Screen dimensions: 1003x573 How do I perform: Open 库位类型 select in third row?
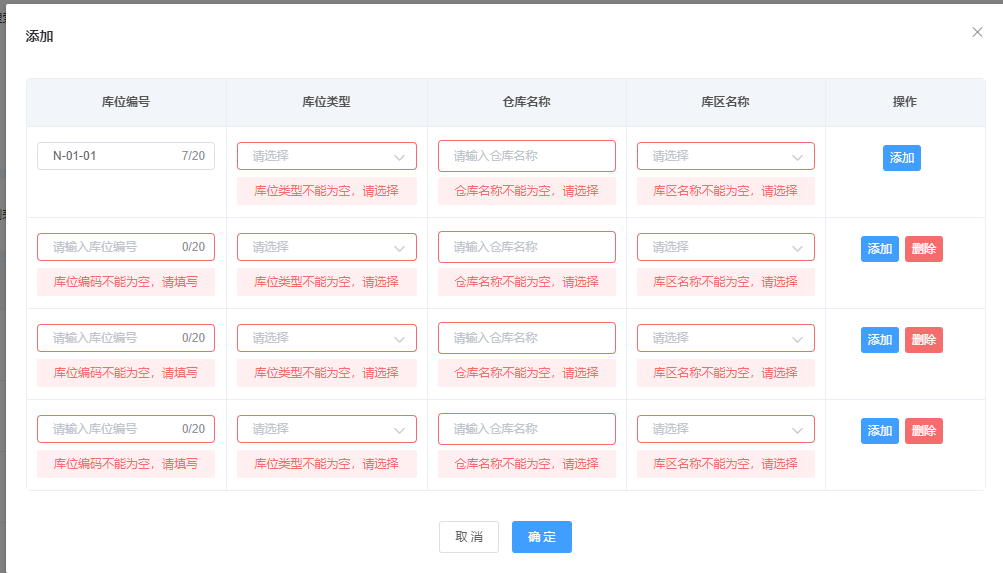pyautogui.click(x=327, y=338)
